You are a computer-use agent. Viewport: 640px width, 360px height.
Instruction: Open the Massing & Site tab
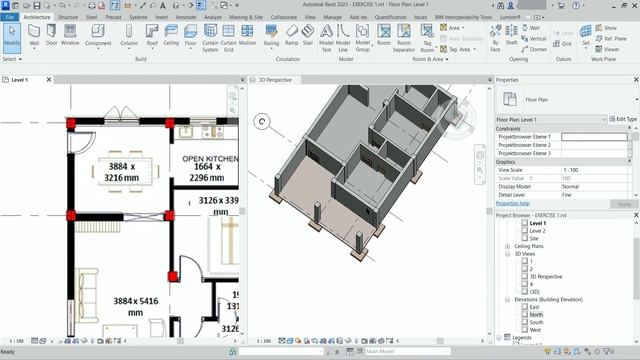point(246,17)
